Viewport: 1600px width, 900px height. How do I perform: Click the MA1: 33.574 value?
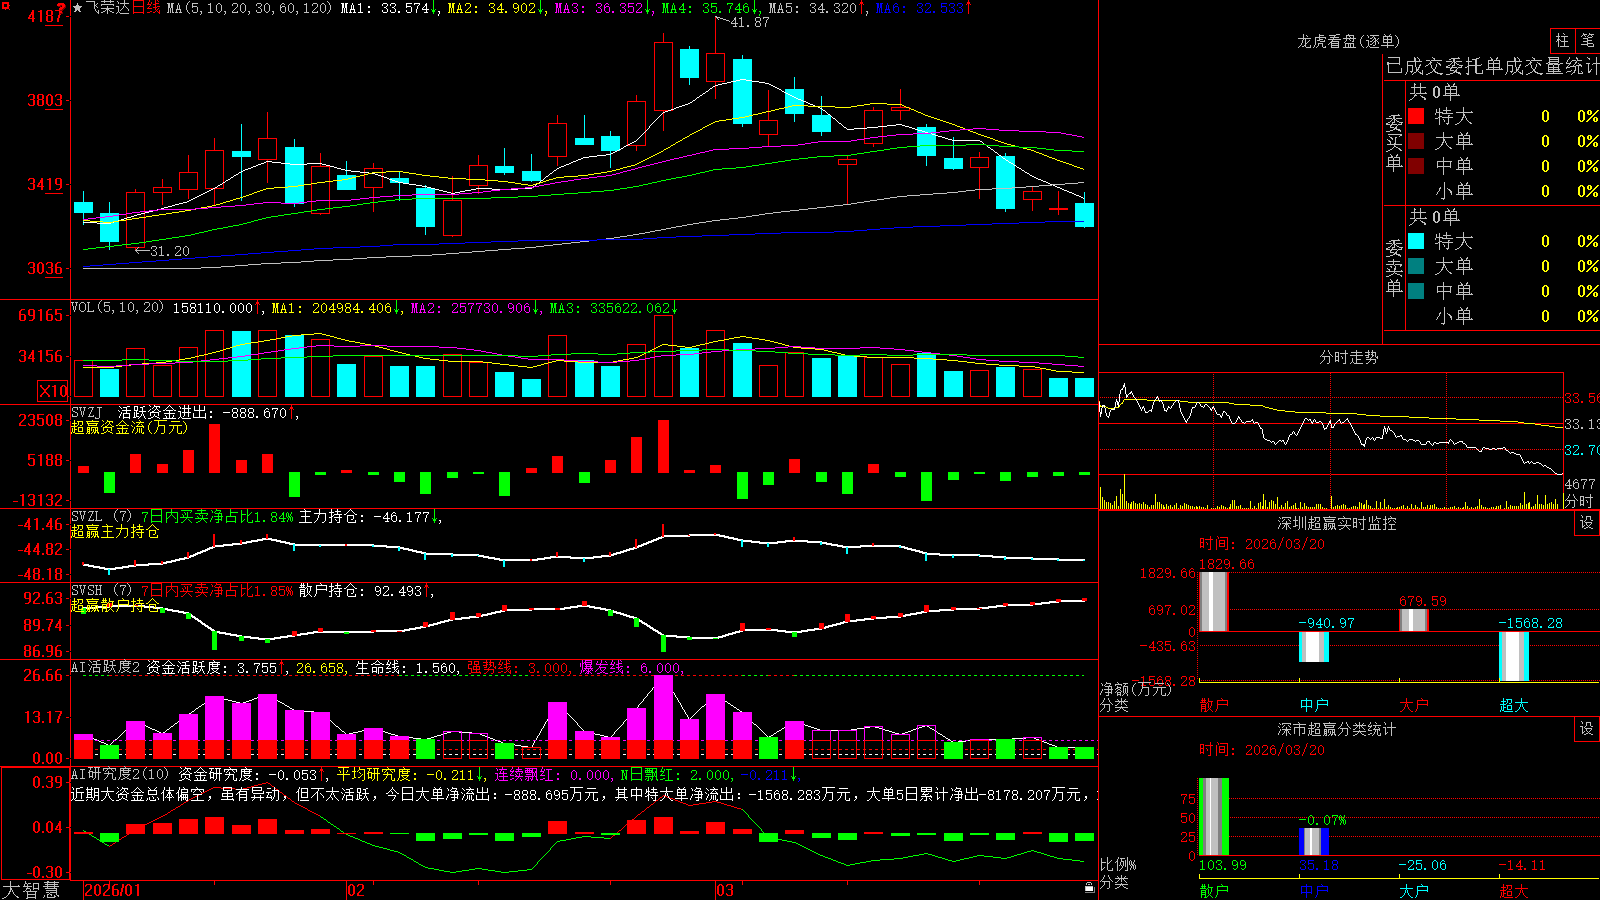point(387,8)
